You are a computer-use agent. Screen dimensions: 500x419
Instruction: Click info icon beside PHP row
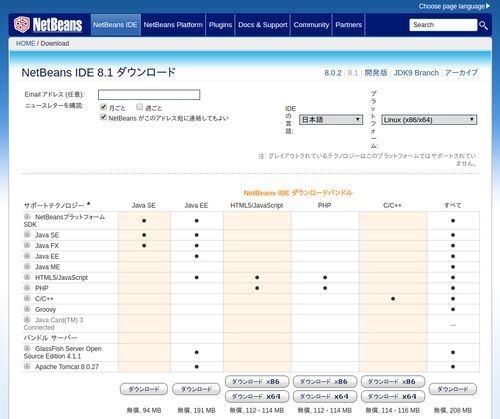click(x=27, y=287)
